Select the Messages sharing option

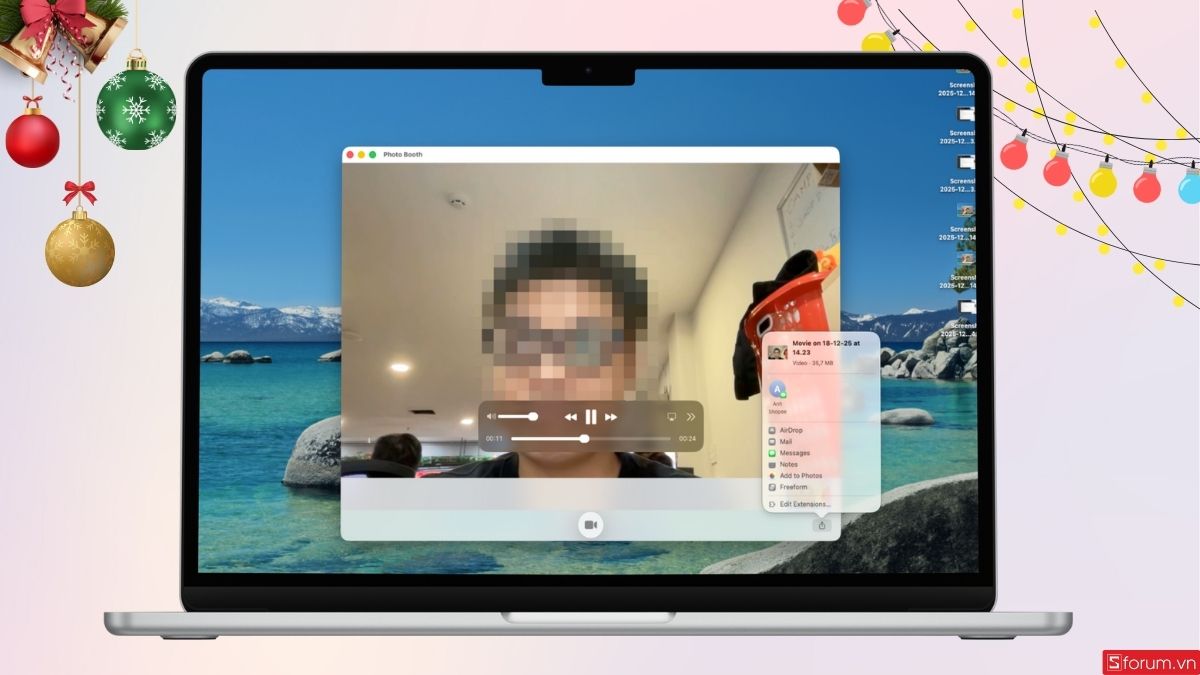click(793, 452)
